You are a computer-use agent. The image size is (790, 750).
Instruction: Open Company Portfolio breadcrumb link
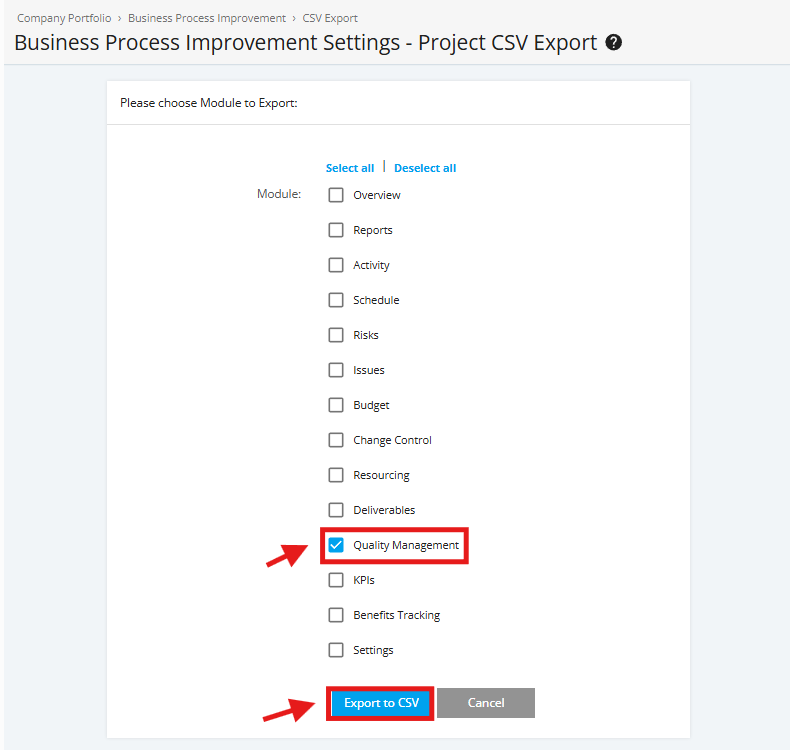[x=64, y=18]
